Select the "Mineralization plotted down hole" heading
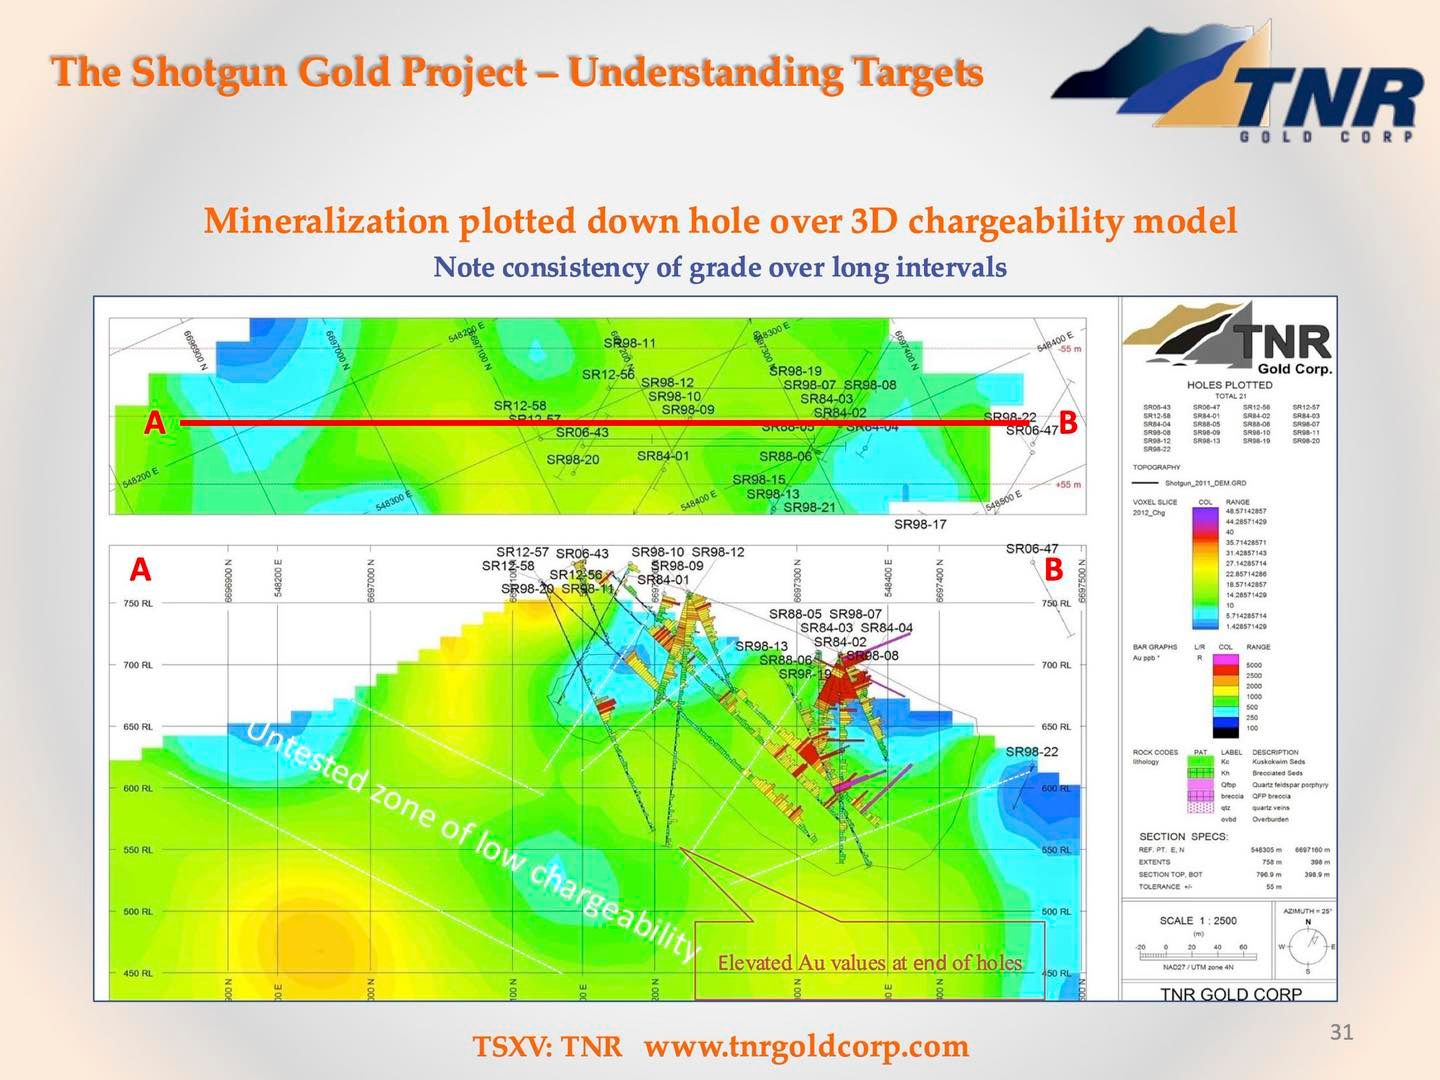This screenshot has width=1440, height=1080. (720, 220)
